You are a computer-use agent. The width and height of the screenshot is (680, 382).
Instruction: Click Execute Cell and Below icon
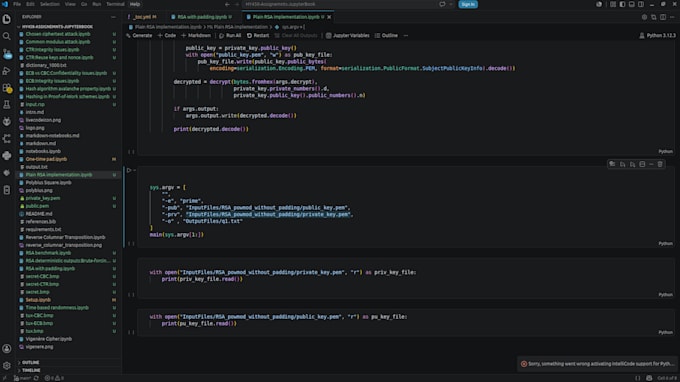[x=632, y=164]
